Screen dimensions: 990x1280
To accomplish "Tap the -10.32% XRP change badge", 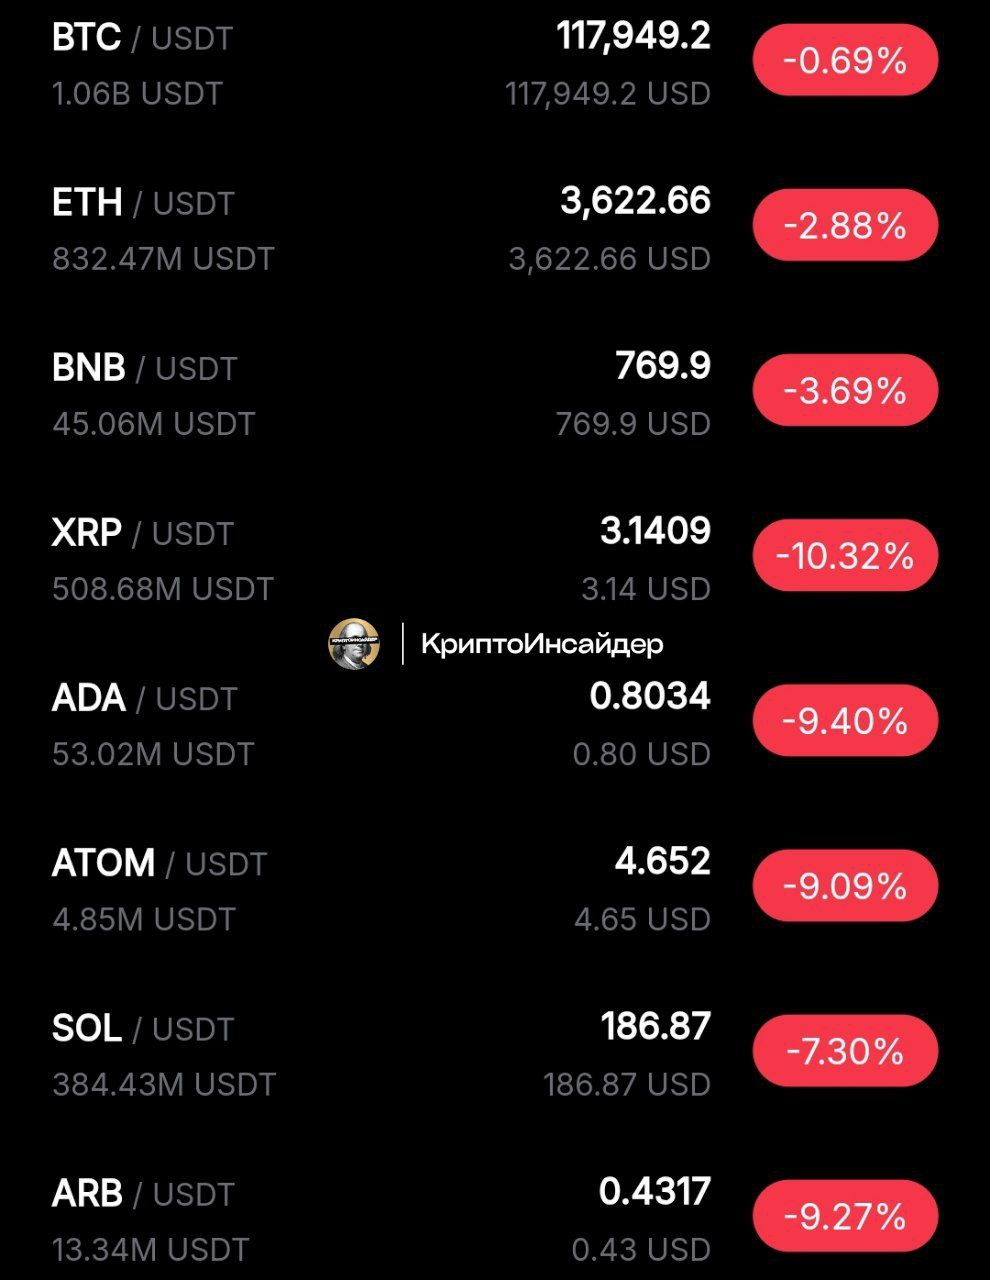I will 845,555.
